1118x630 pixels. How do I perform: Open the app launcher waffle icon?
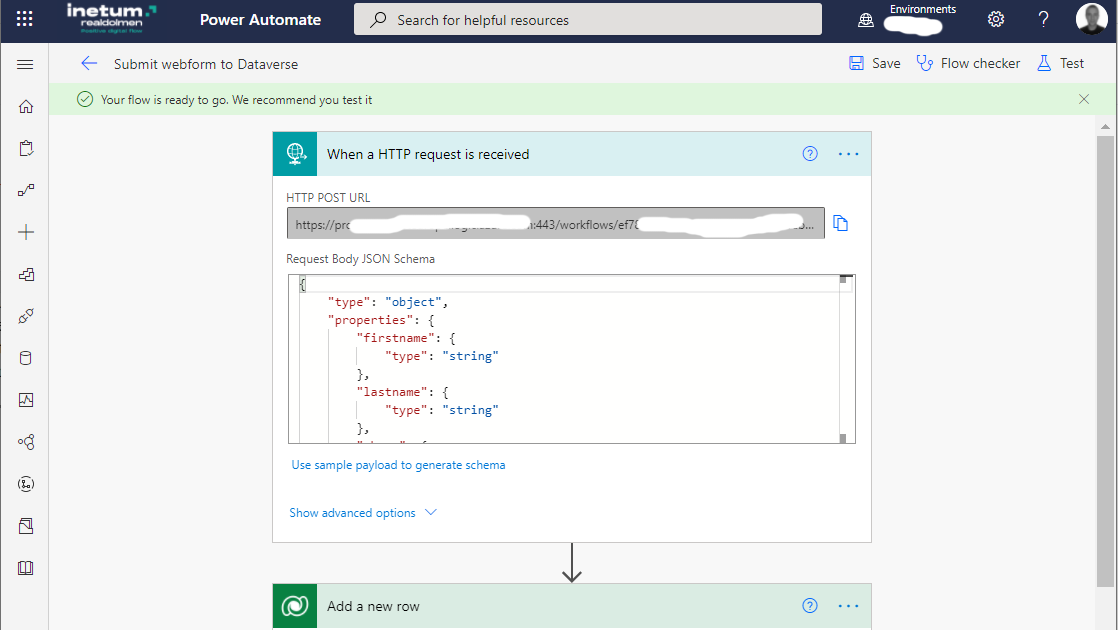tap(24, 18)
